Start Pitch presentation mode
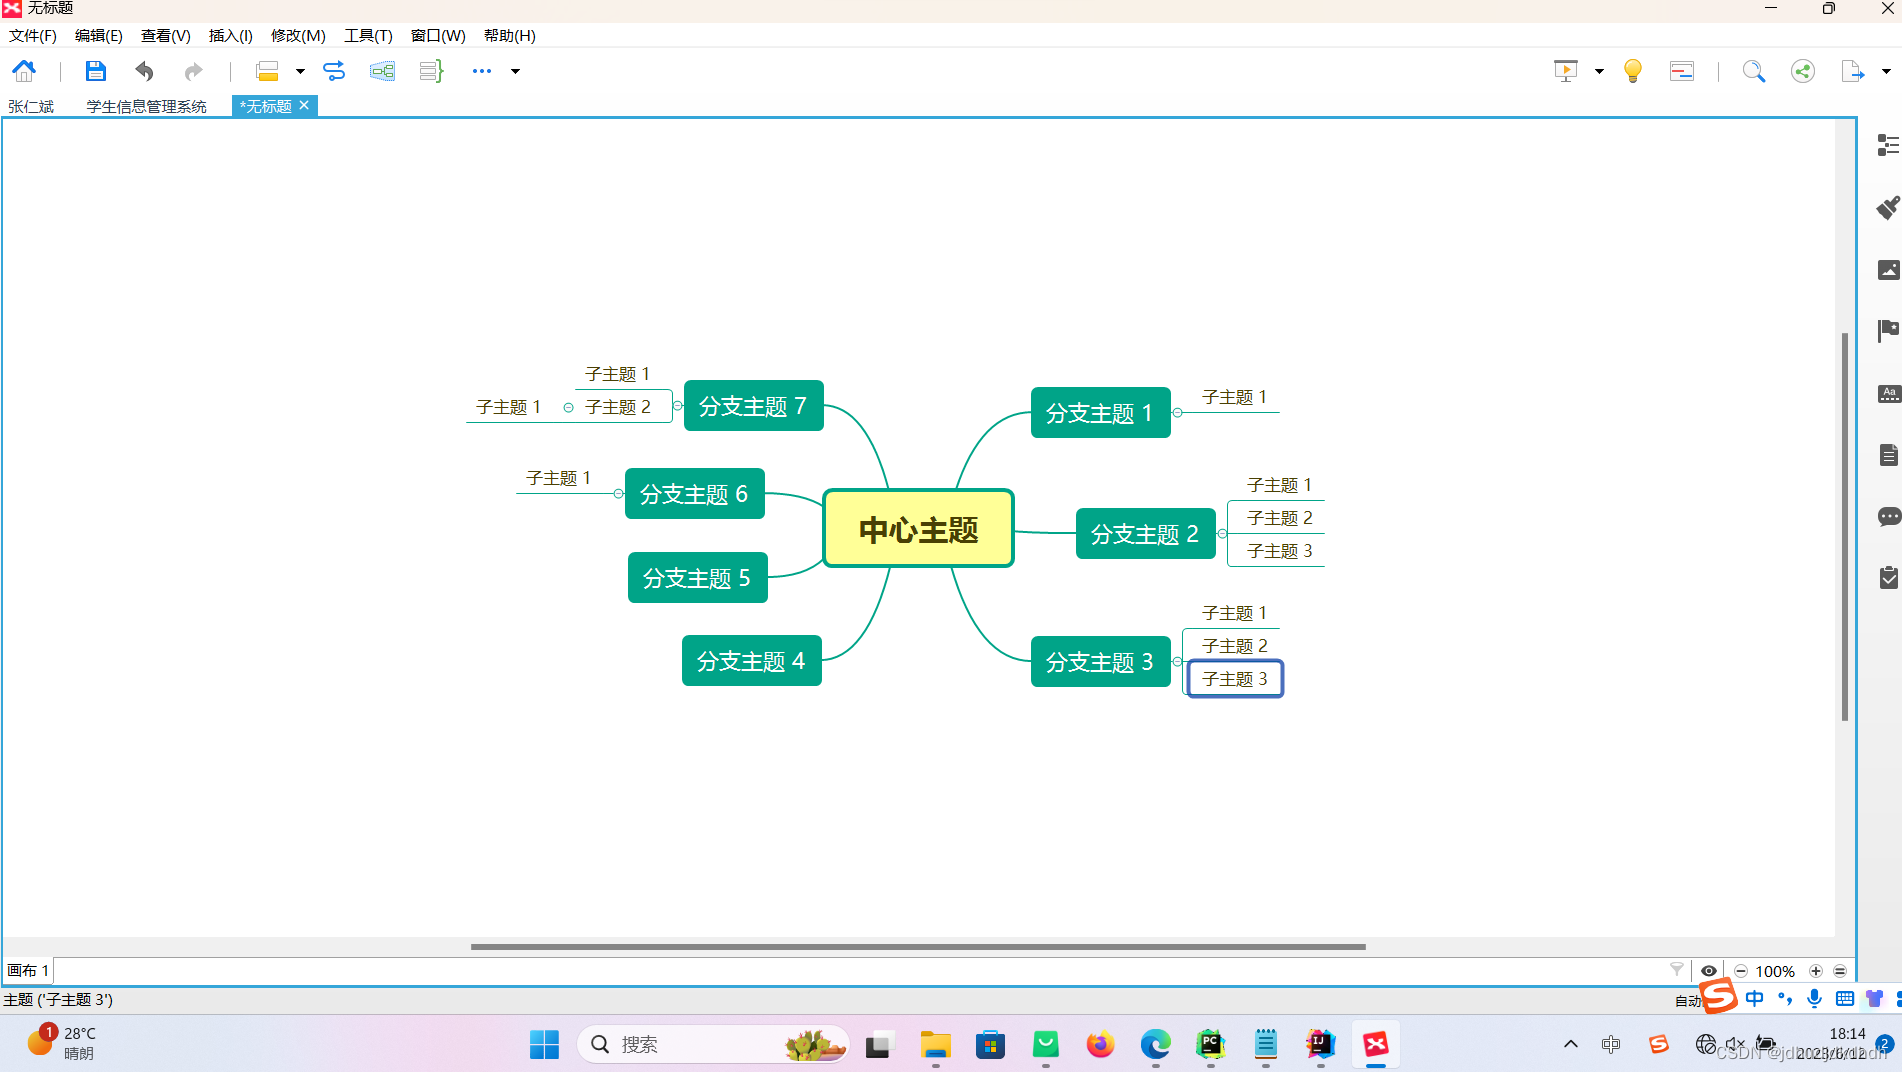 1565,71
